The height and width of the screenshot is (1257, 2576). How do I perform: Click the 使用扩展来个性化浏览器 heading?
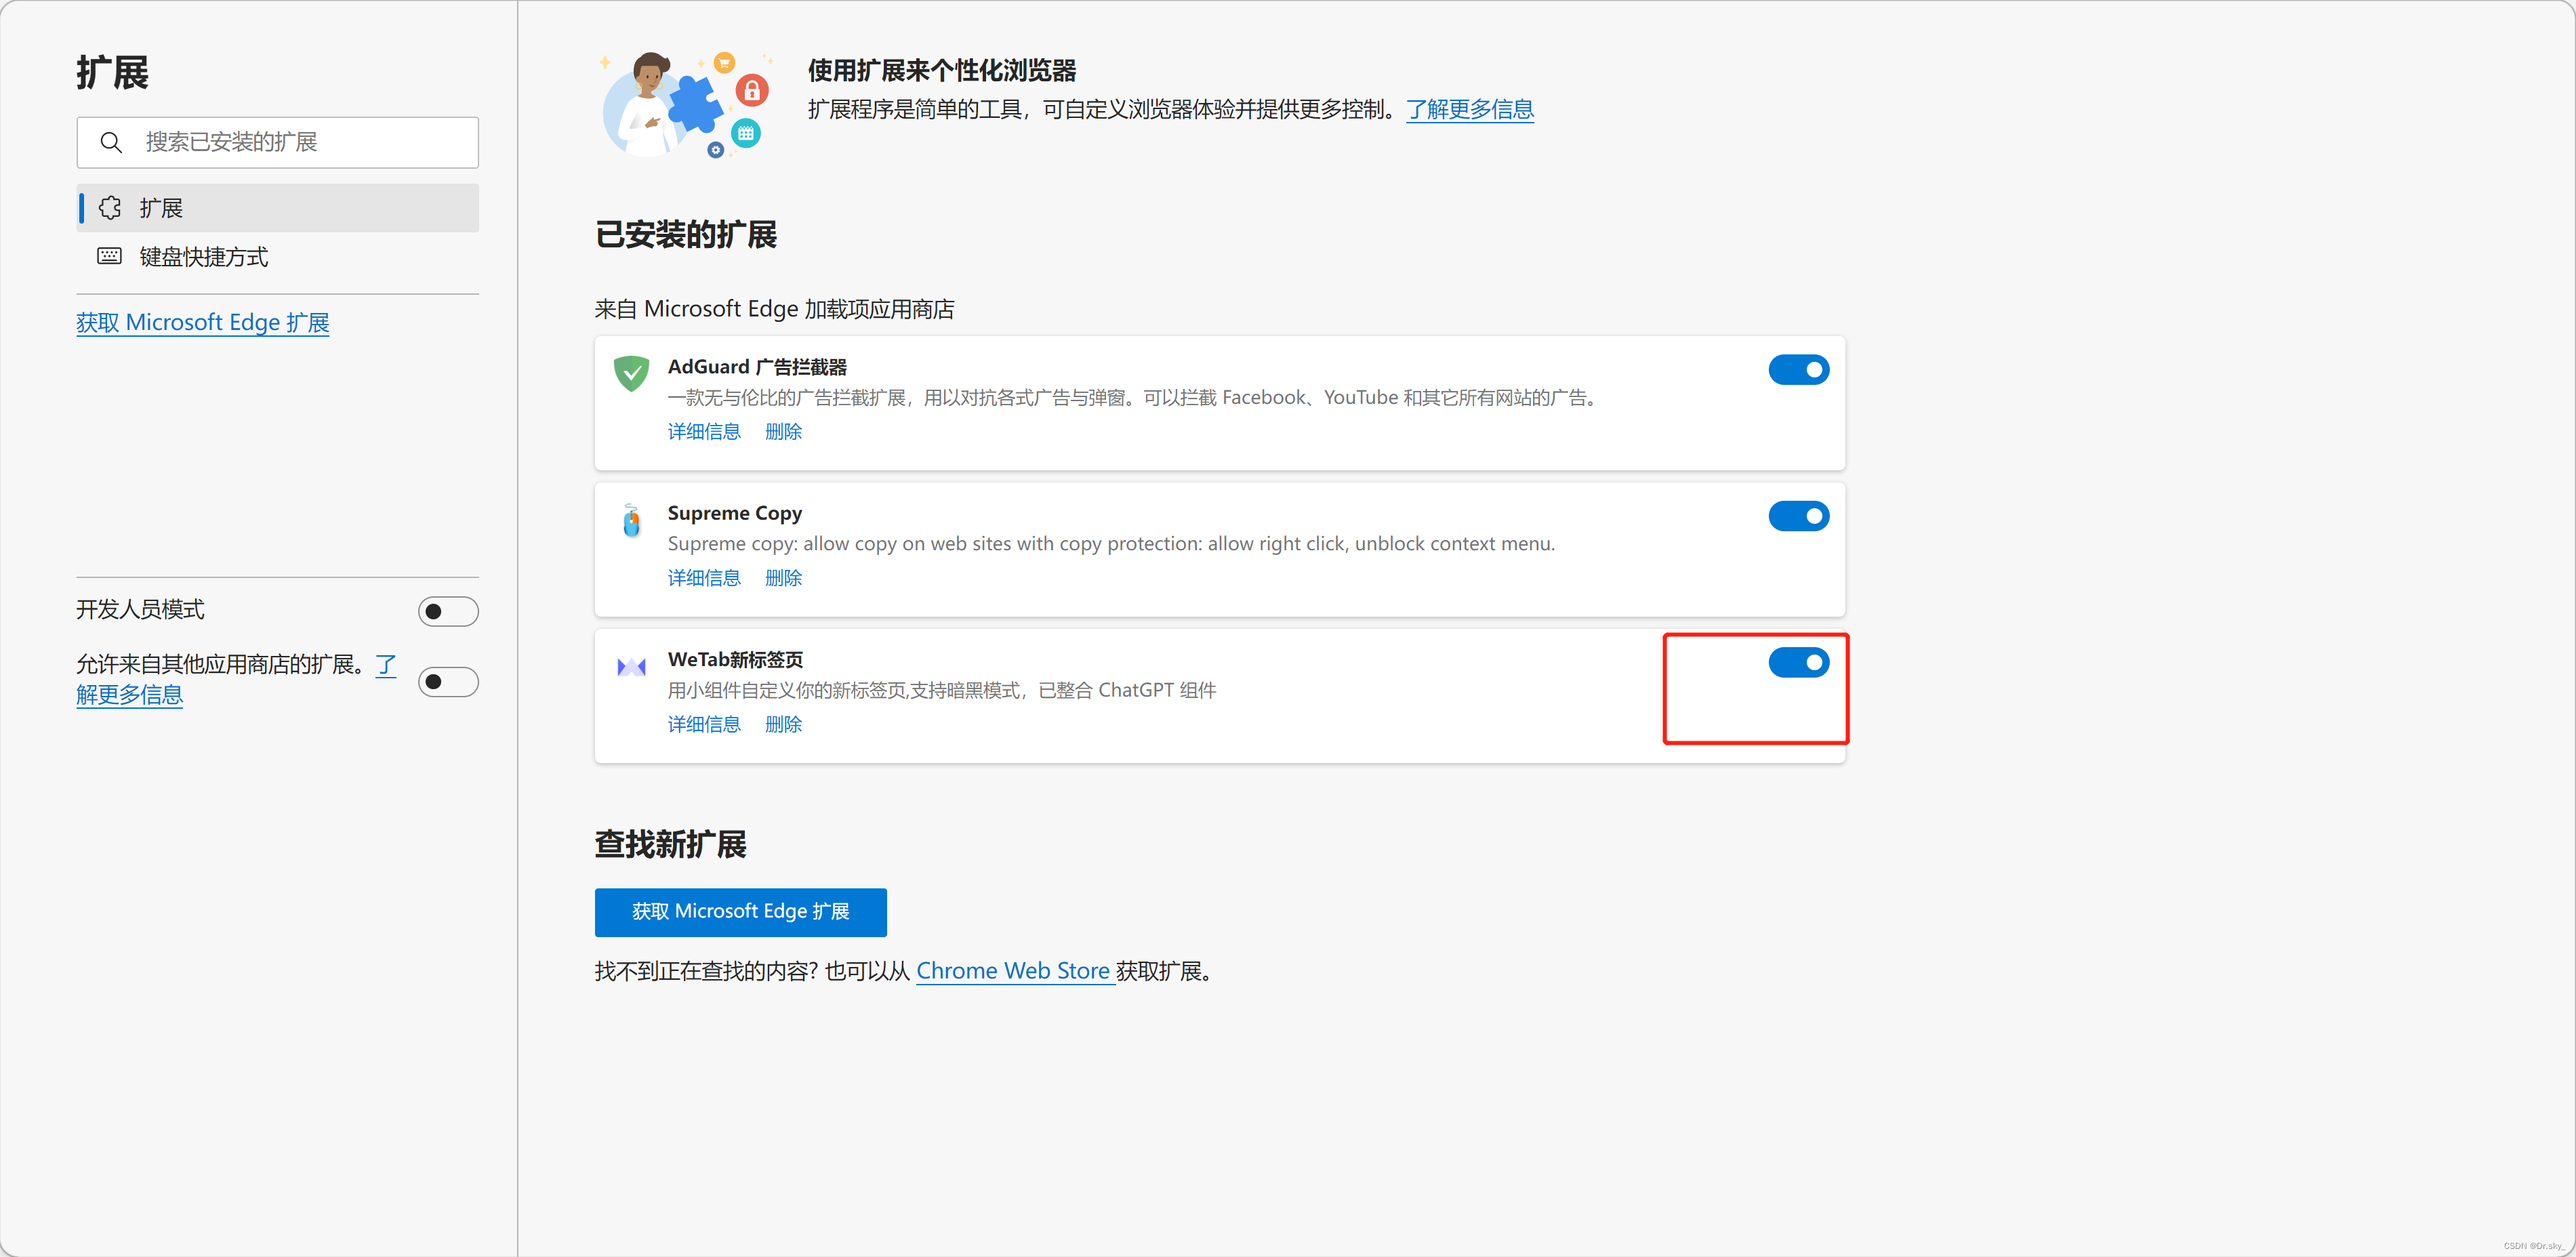coord(942,71)
